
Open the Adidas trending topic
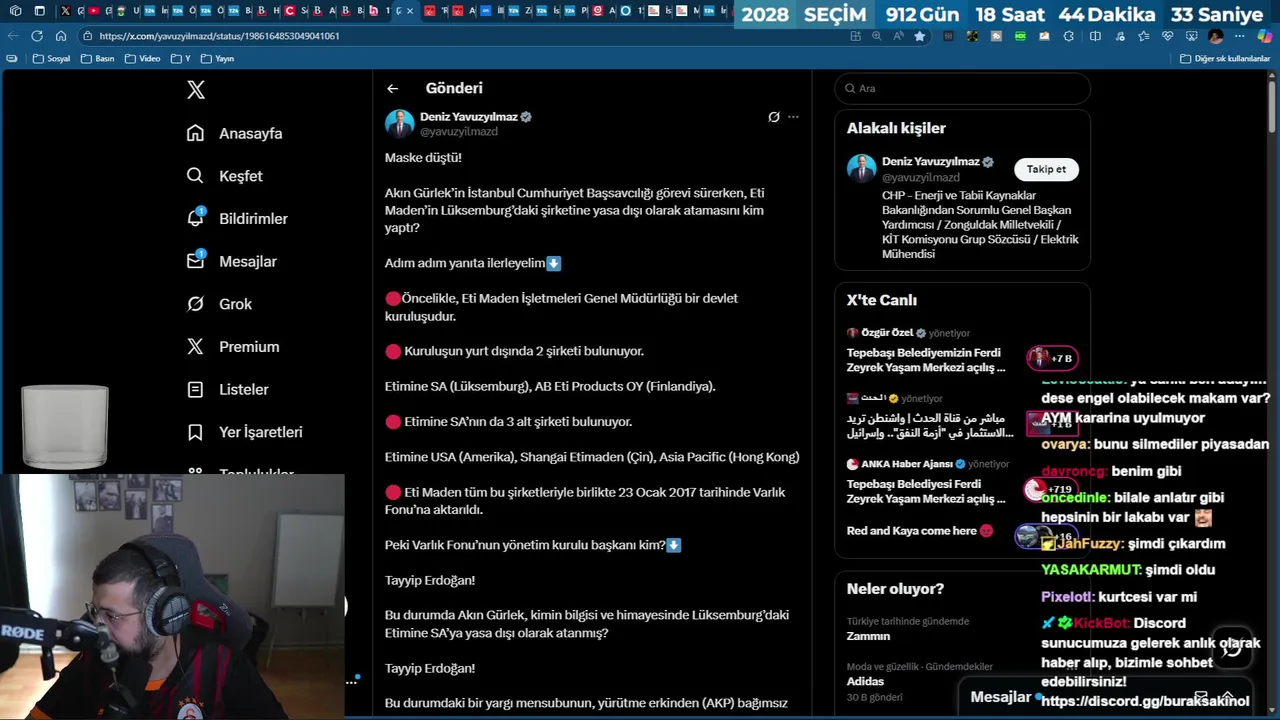point(960,682)
